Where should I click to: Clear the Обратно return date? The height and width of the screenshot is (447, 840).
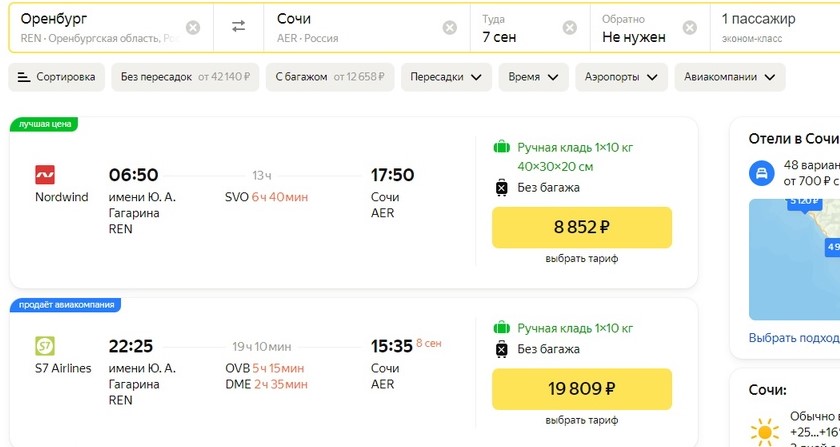pos(689,28)
